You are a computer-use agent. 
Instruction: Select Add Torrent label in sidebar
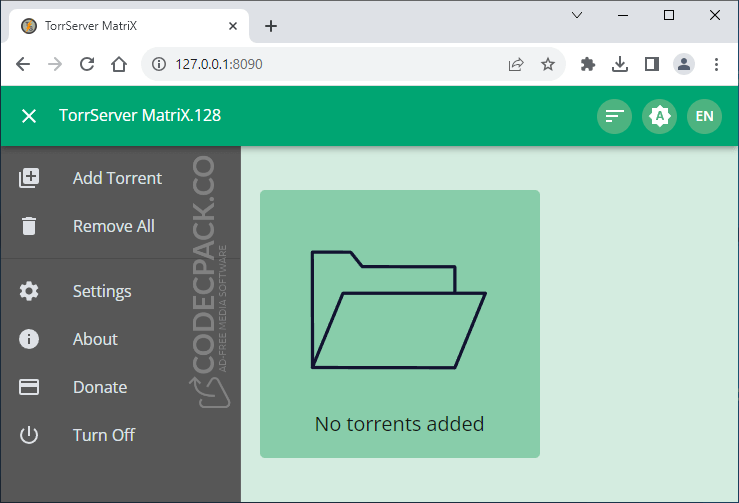[x=117, y=178]
